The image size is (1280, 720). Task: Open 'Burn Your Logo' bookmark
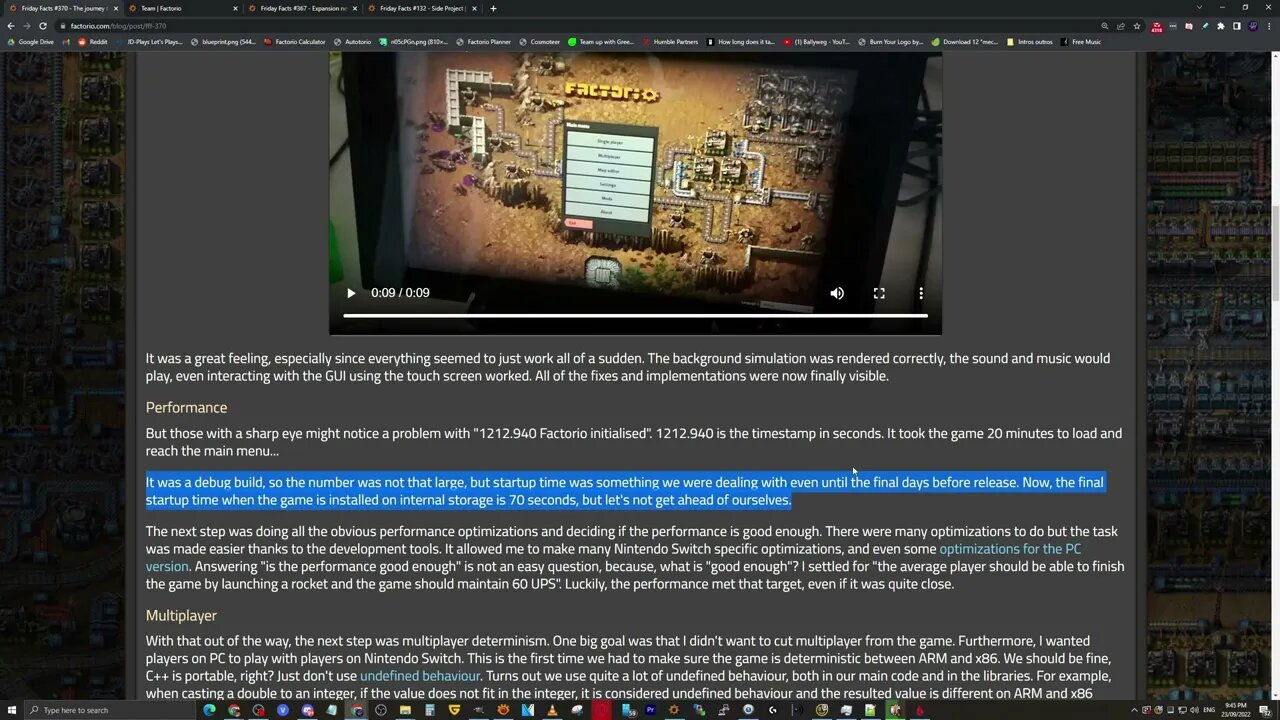coord(891,42)
